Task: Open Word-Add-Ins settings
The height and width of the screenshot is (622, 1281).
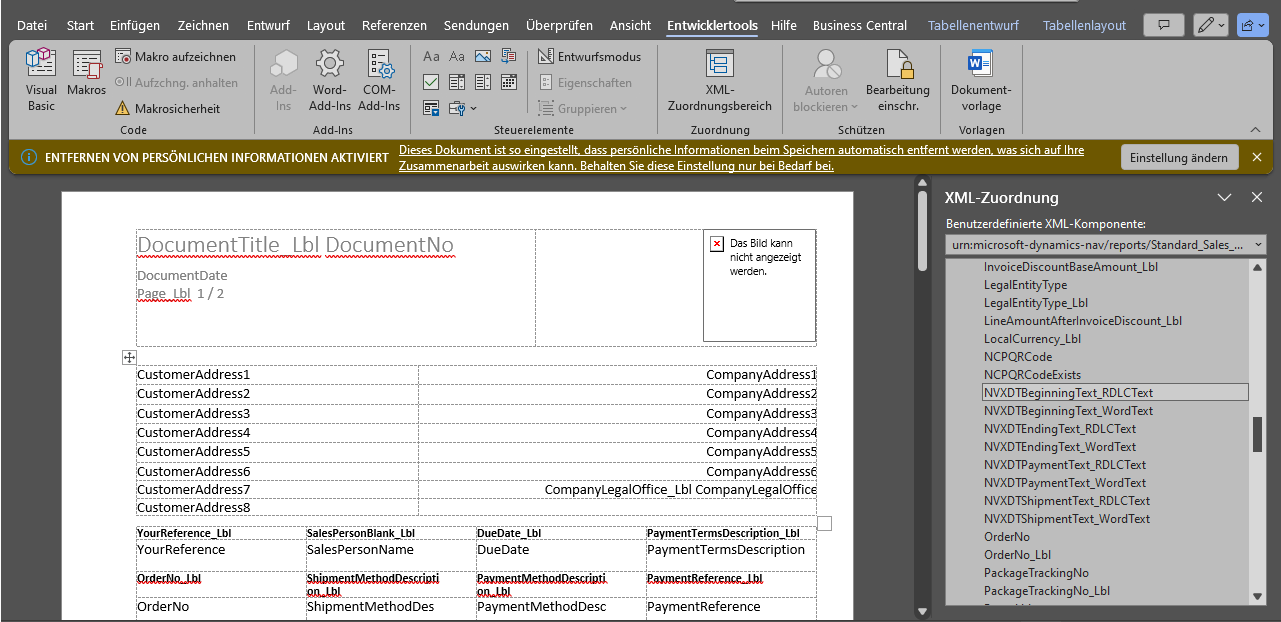Action: point(330,80)
